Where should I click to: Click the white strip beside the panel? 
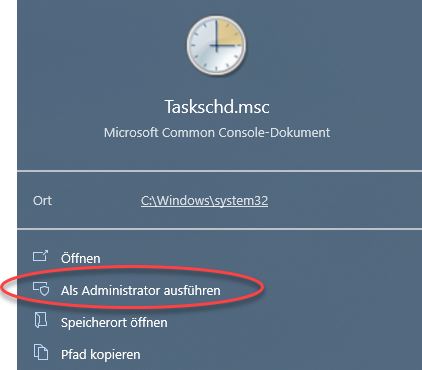coord(8,133)
